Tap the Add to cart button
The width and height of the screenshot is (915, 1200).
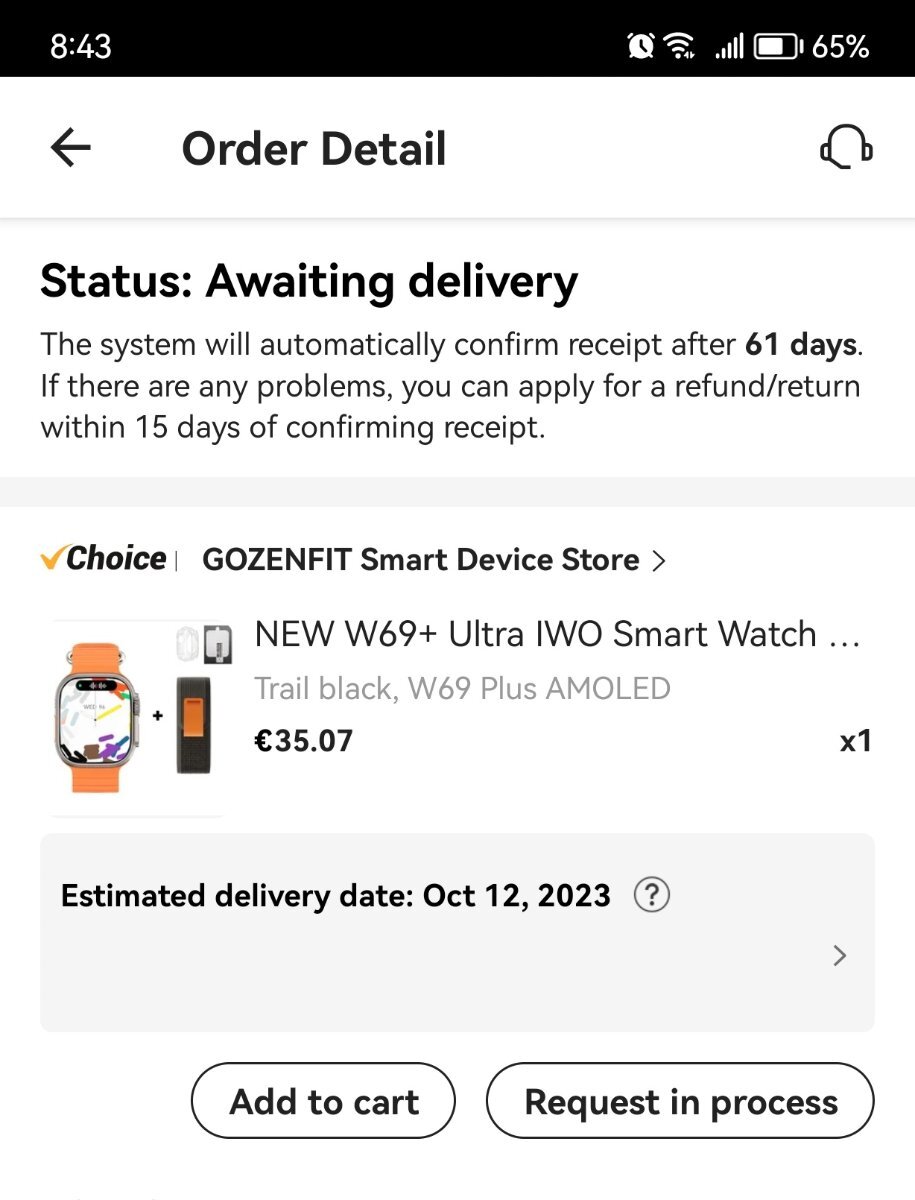[x=323, y=1101]
